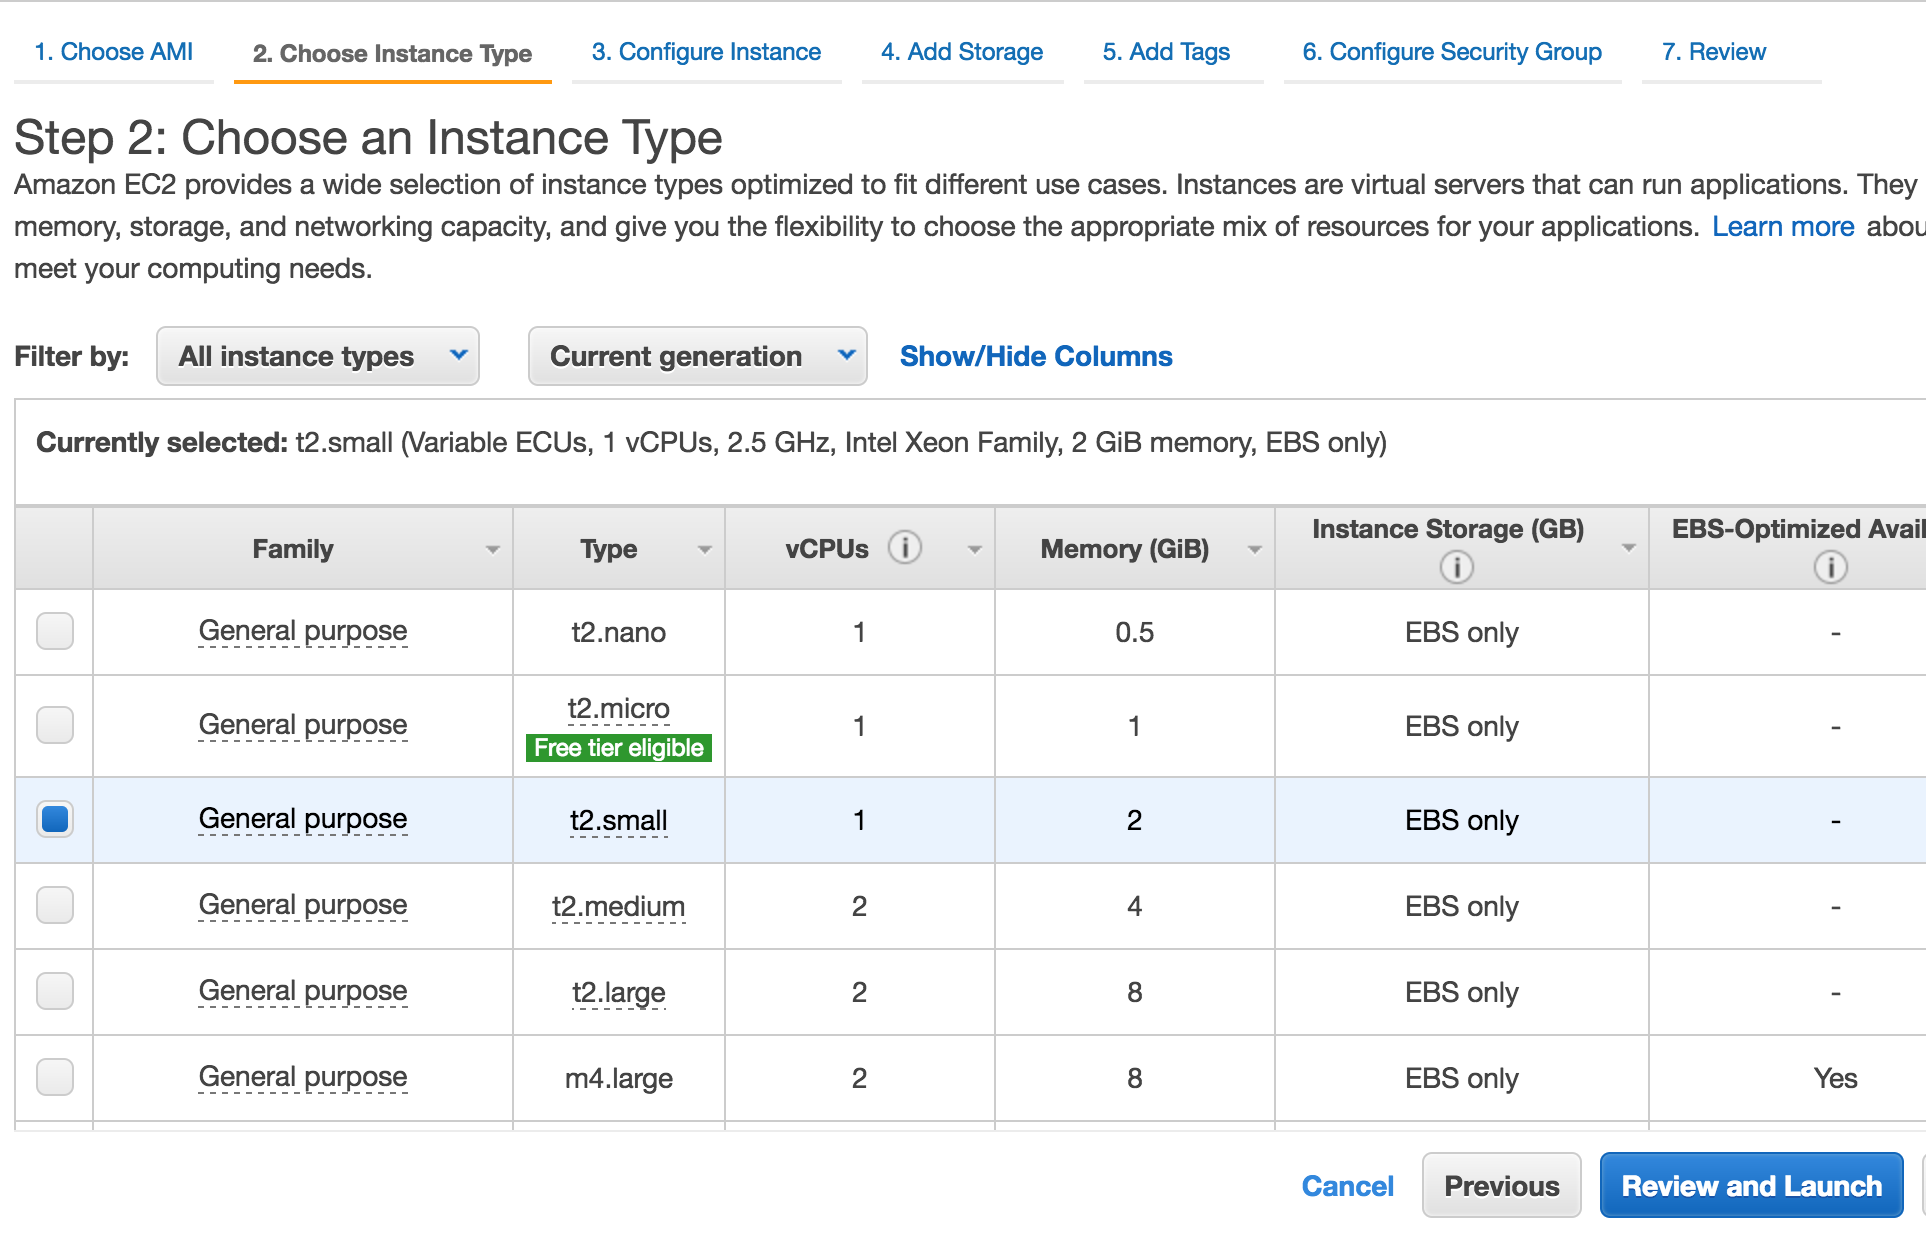The height and width of the screenshot is (1256, 1926).
Task: Select the m4.large instance checkbox
Action: (55, 1077)
